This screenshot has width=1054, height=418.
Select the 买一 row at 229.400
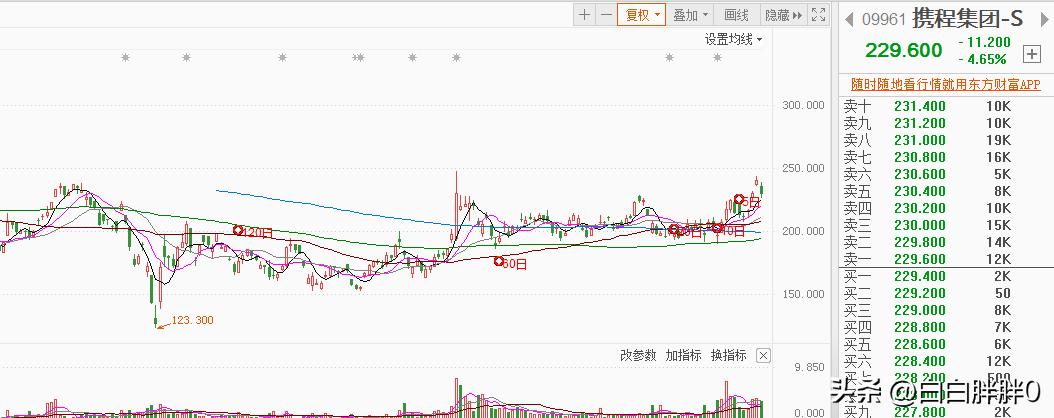click(946, 276)
